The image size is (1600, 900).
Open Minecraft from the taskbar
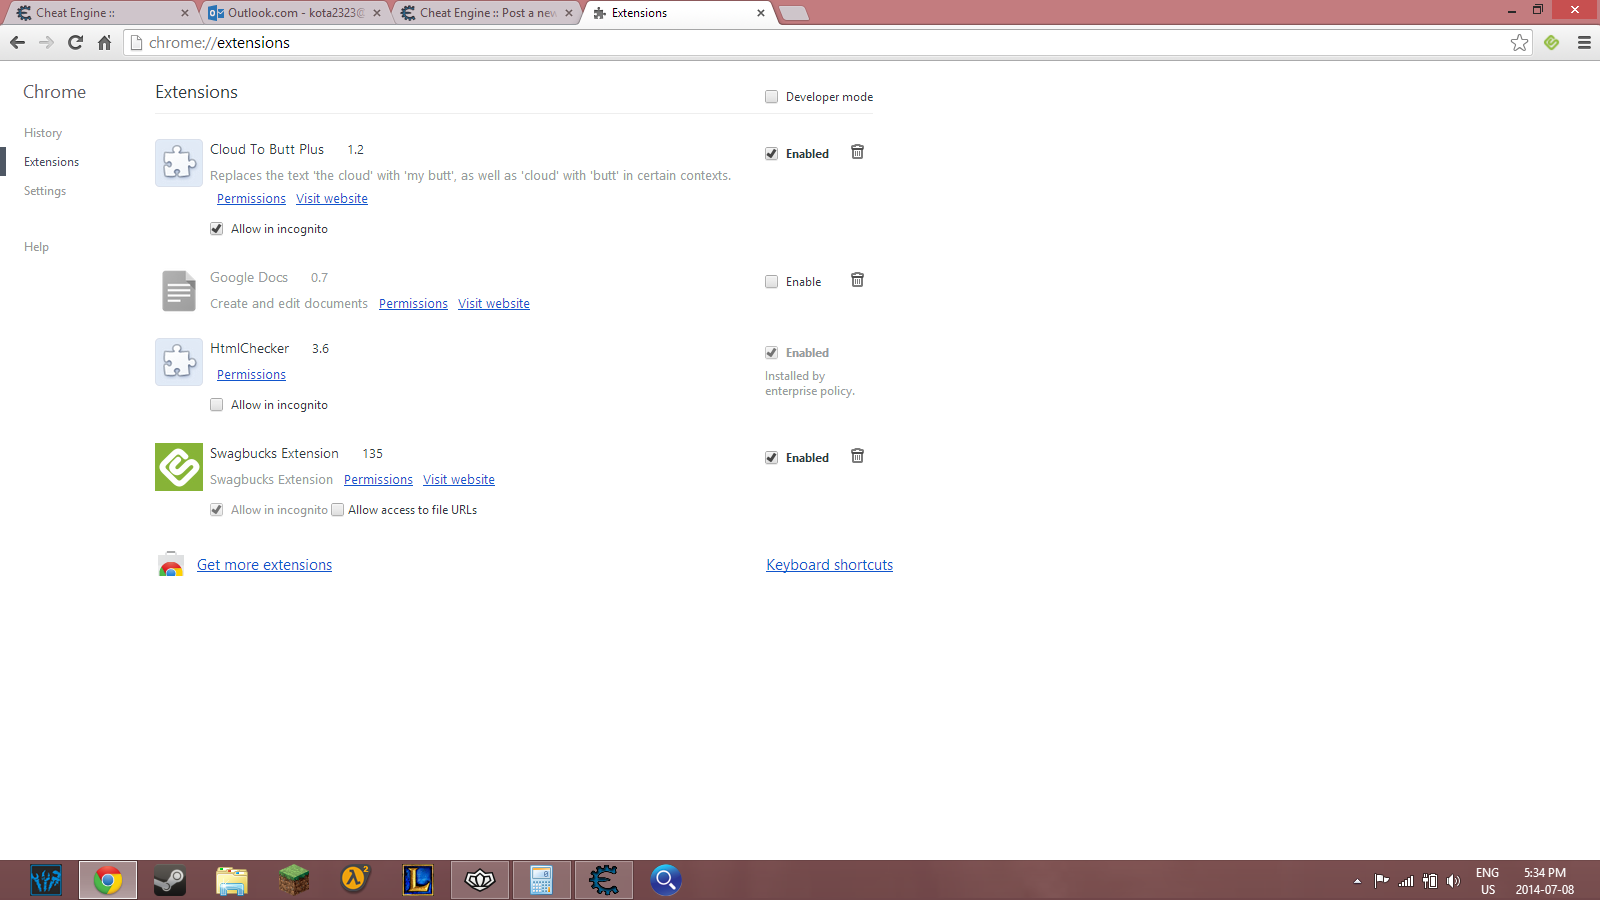pyautogui.click(x=293, y=880)
